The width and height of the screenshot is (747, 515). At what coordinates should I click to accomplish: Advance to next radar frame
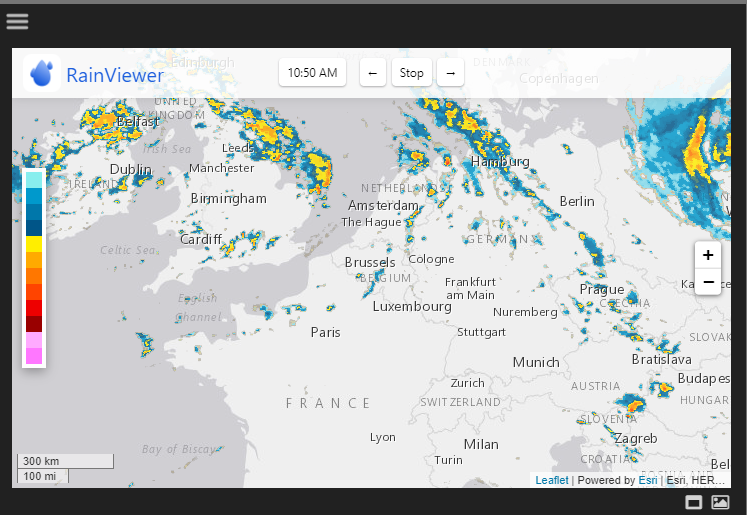pyautogui.click(x=450, y=73)
